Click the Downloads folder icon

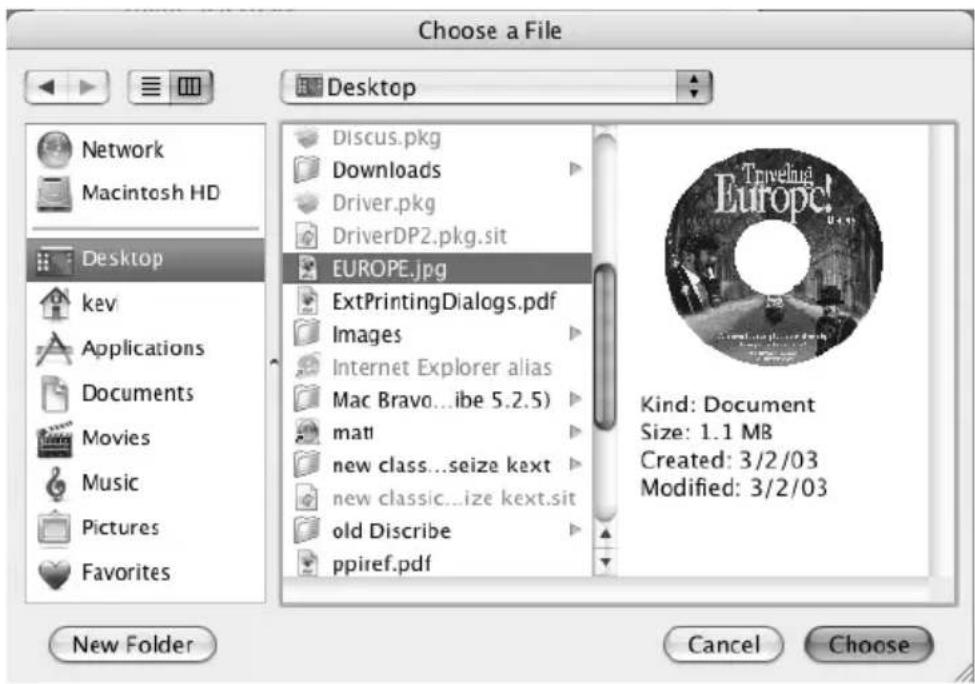307,170
